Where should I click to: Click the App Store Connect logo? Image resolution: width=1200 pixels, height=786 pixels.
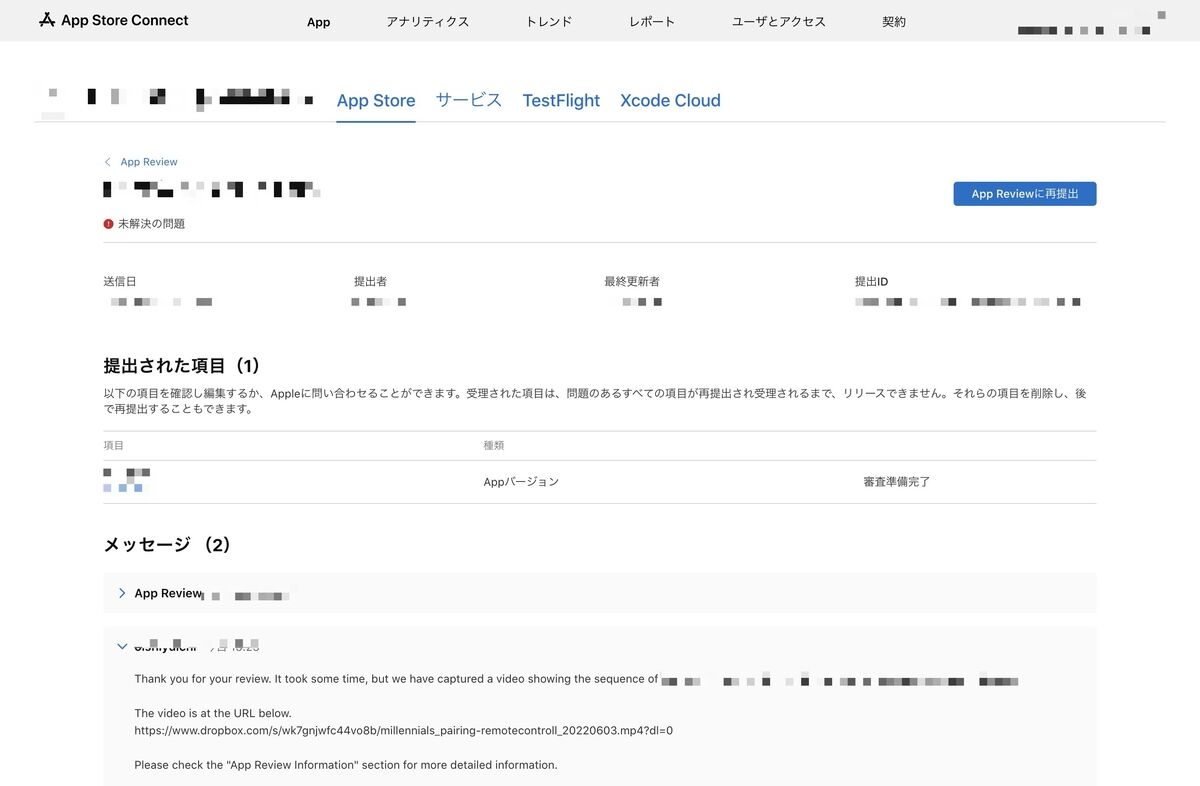click(x=113, y=20)
